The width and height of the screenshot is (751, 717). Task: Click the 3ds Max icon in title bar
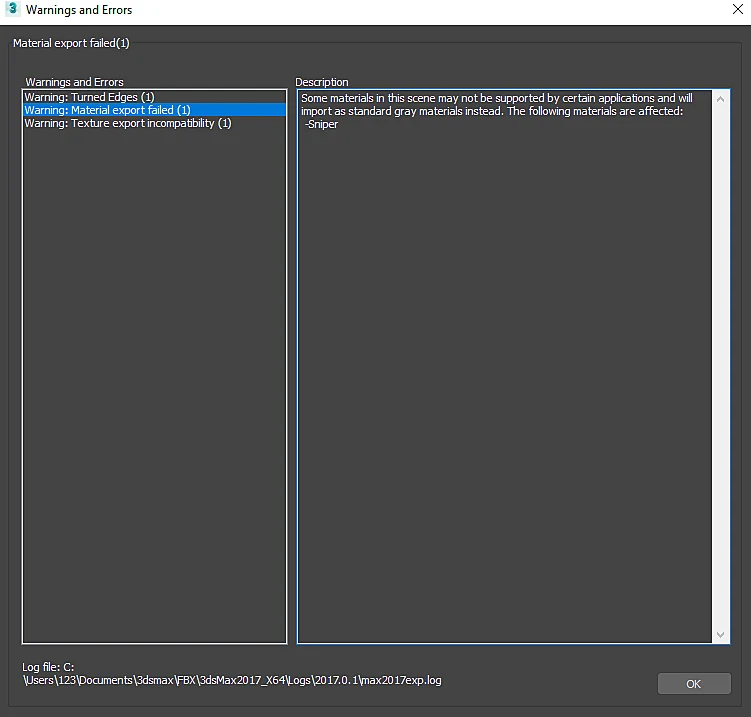[12, 9]
